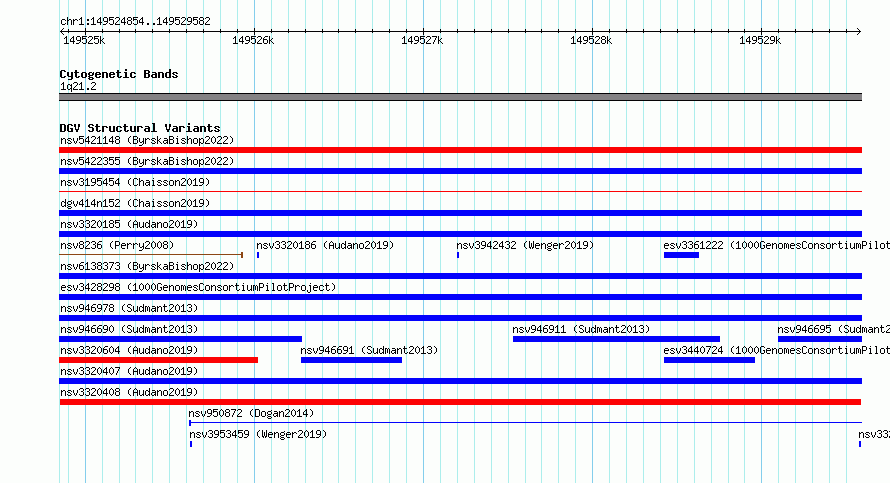The image size is (890, 483).
Task: Open variant label nsv946690 (Sudmant2013)
Action: [x=129, y=329]
